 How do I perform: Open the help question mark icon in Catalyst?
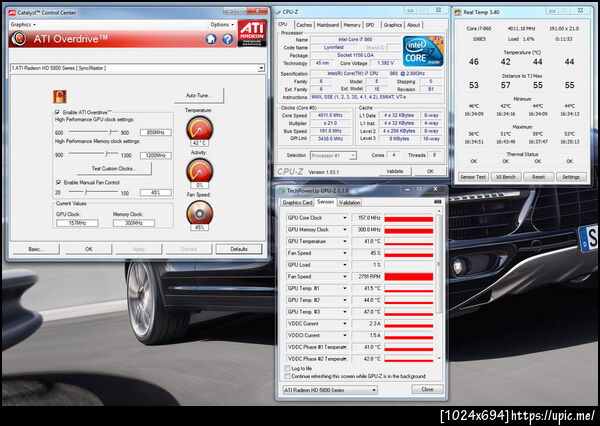(x=227, y=39)
